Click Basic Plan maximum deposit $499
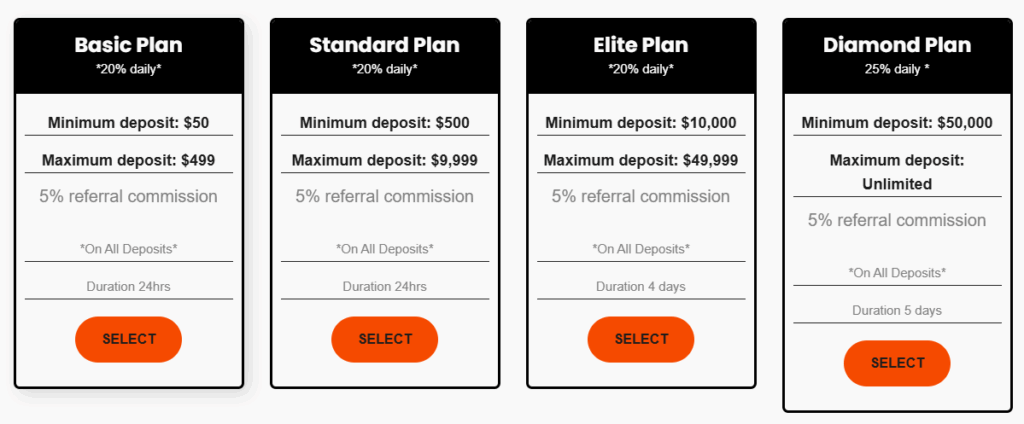Screen dimensions: 1024x424 (128, 160)
